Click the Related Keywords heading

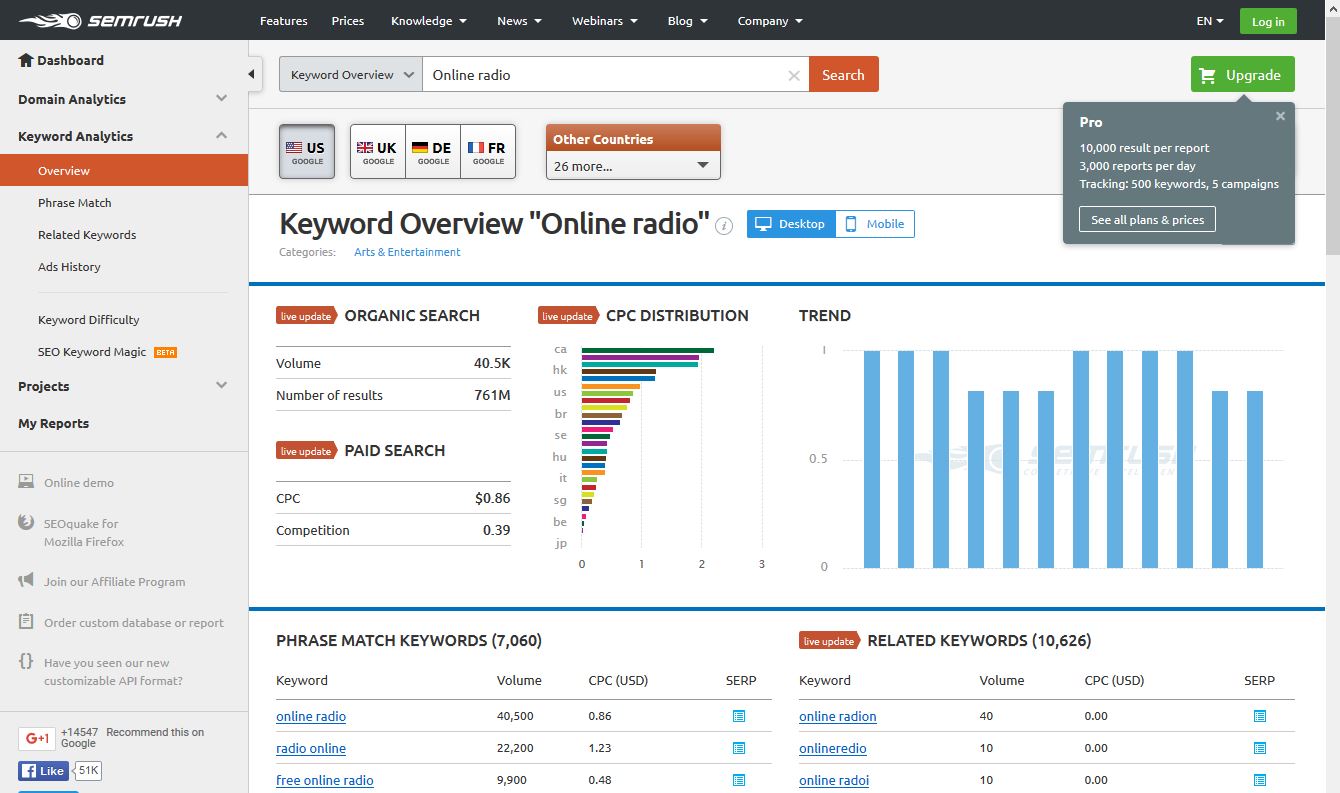pos(979,640)
